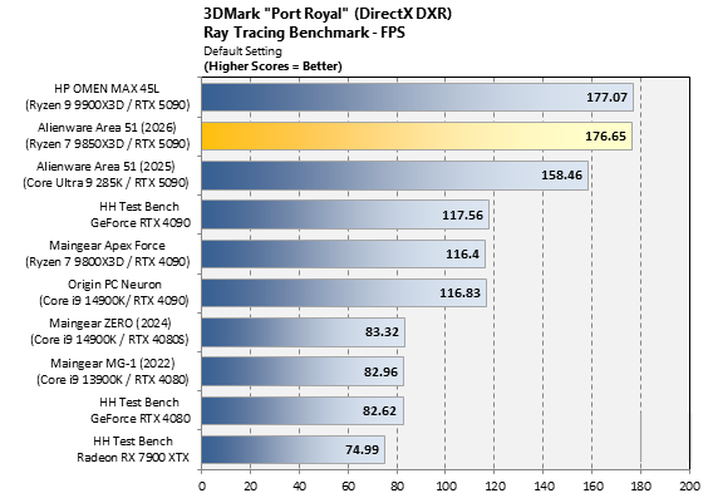Click the x-axis tick label 160
This screenshot has height=498, width=708.
pos(592,486)
